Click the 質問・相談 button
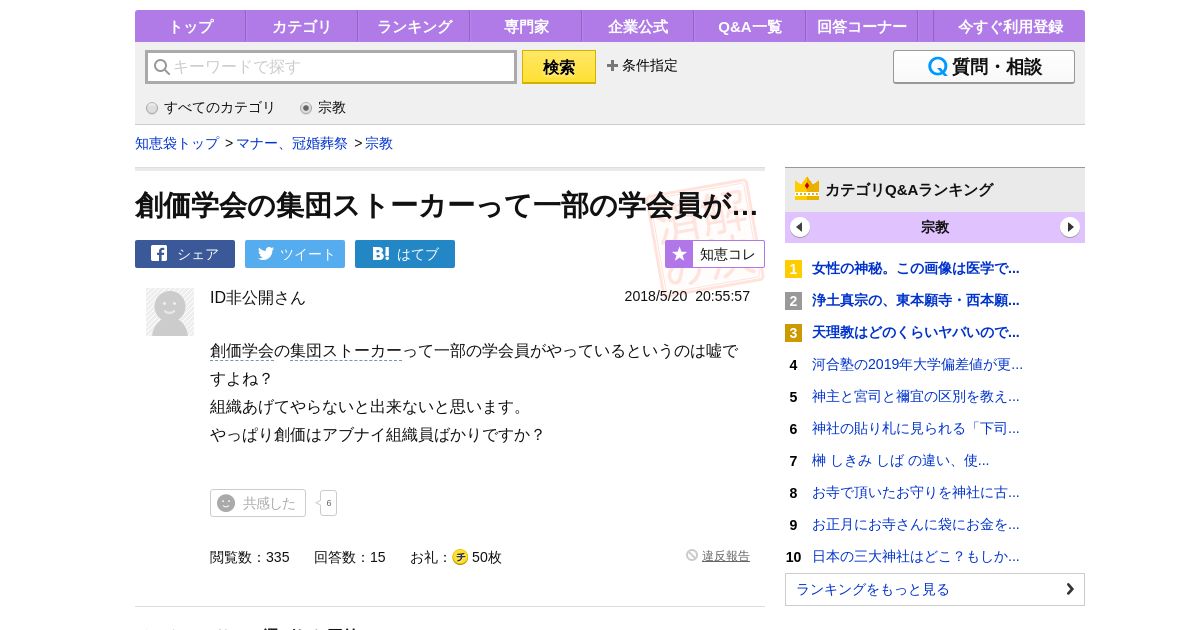 coord(984,67)
